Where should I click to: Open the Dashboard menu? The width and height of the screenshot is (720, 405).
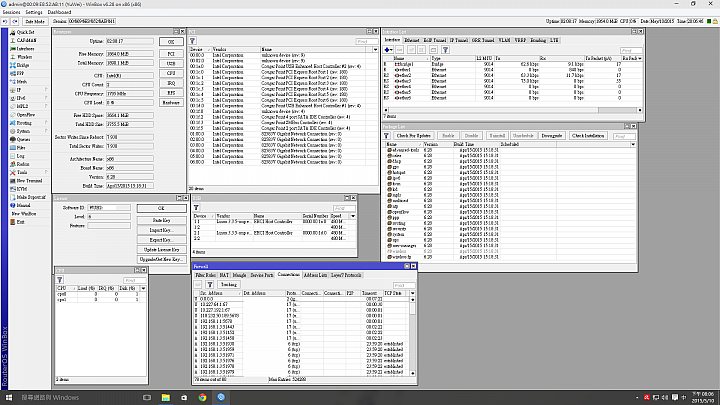(59, 12)
